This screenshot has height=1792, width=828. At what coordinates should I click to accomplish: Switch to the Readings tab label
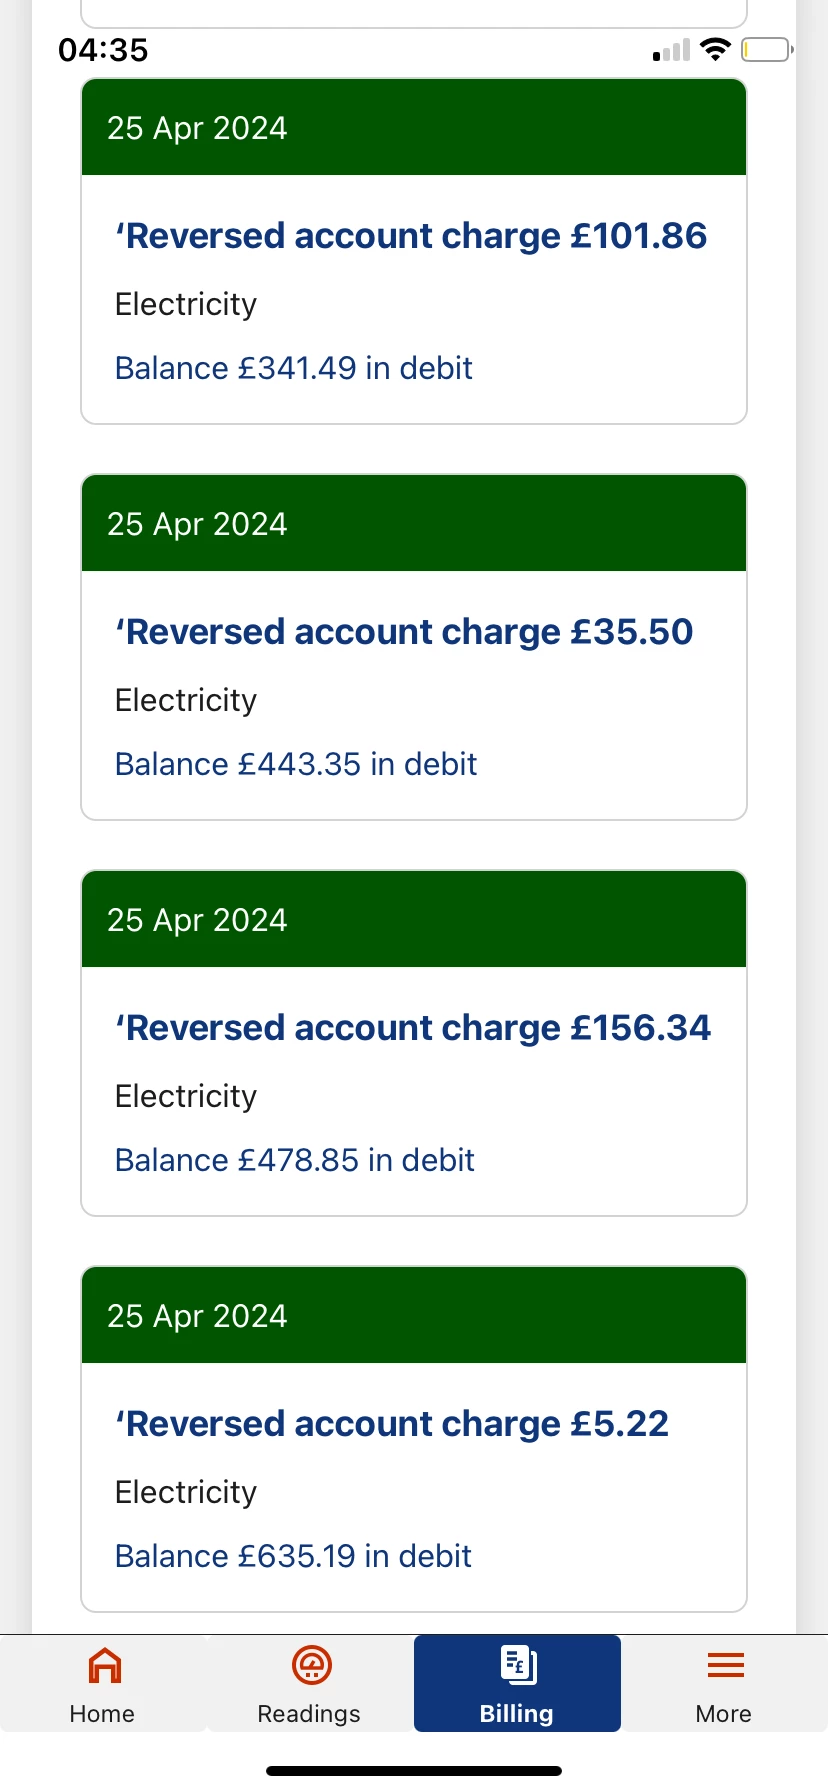[x=309, y=1714]
